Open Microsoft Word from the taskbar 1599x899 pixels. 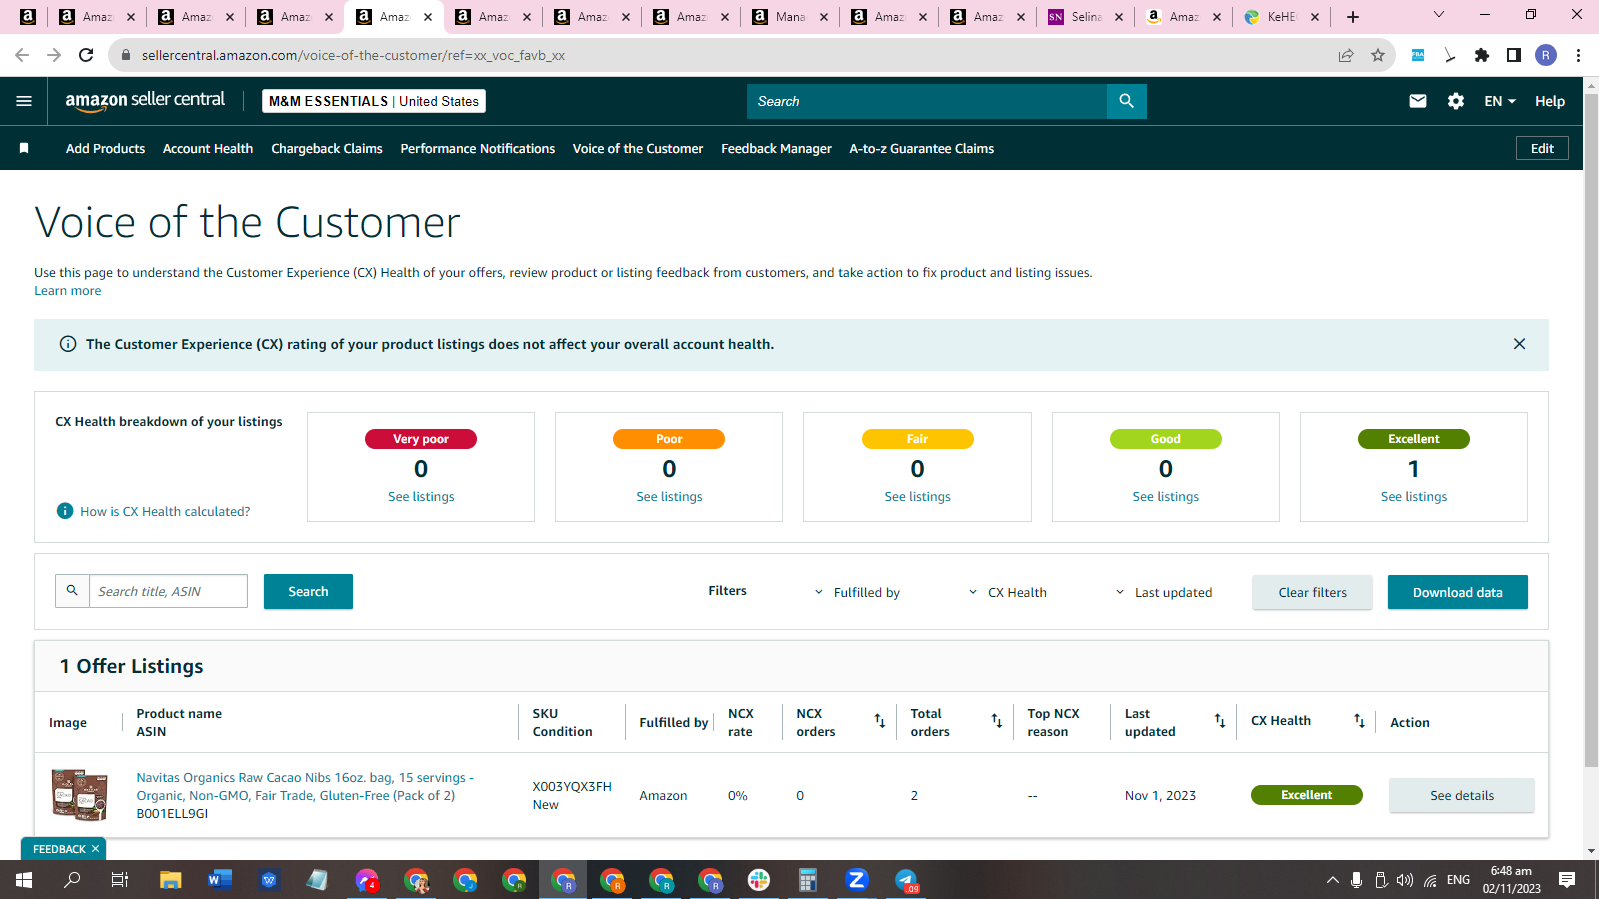[x=220, y=880]
